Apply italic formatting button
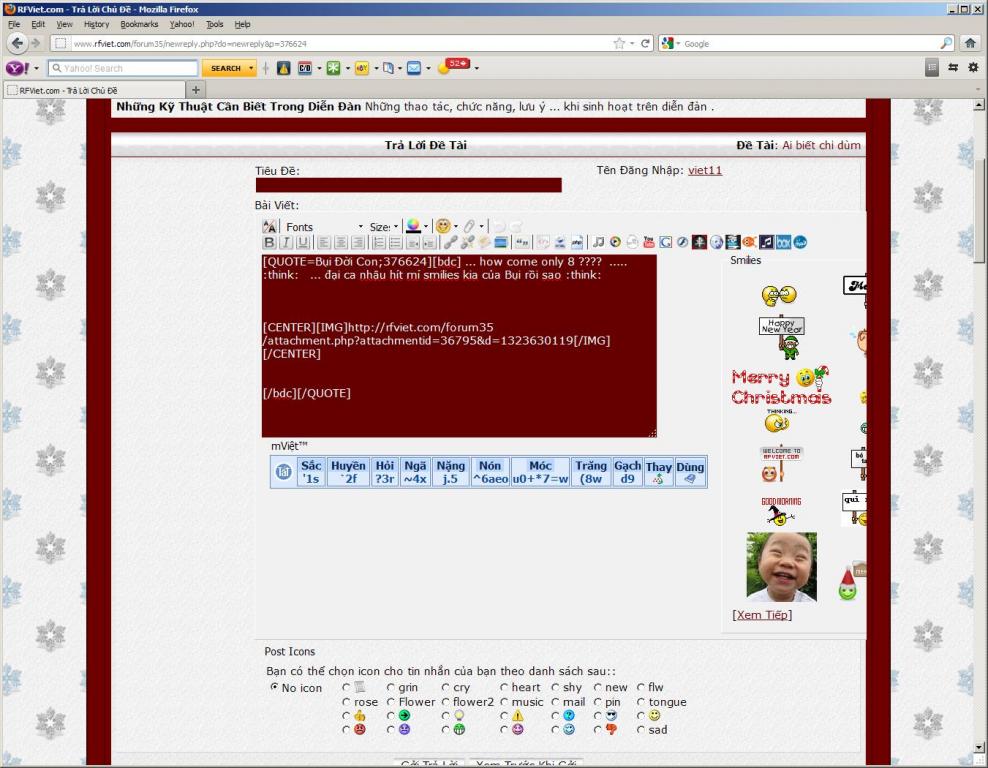 tap(286, 242)
